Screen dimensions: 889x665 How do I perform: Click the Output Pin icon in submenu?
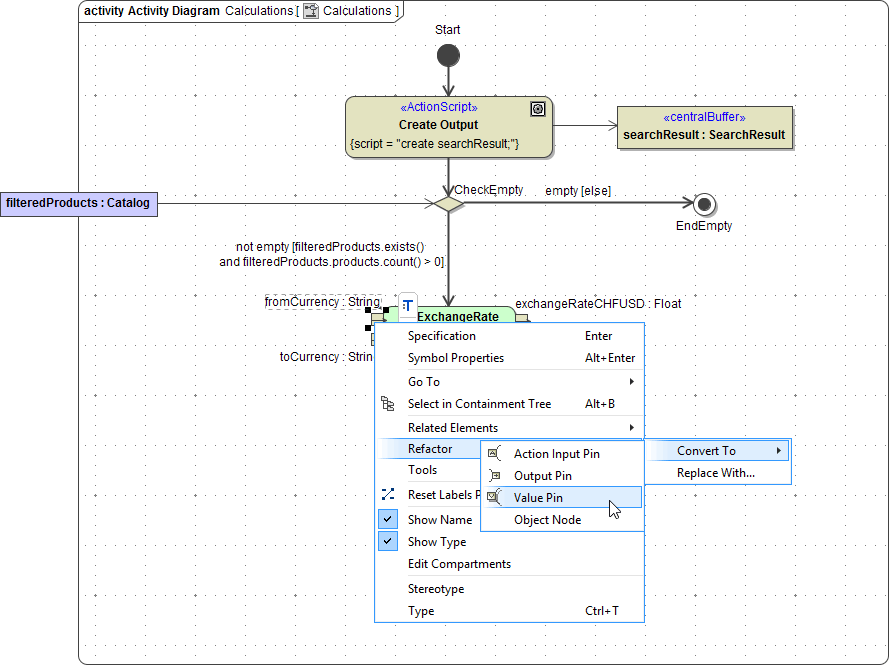493,476
